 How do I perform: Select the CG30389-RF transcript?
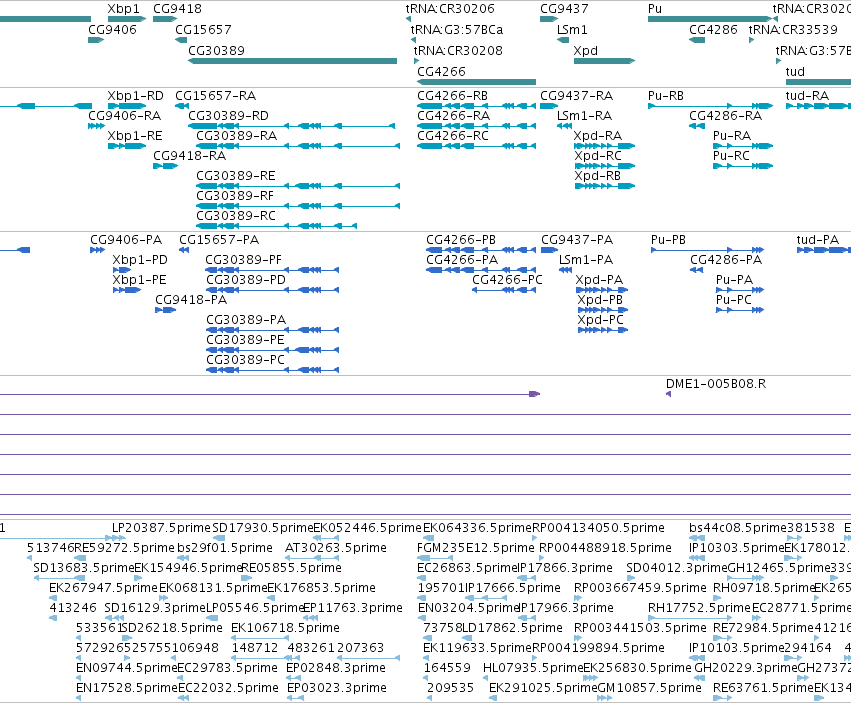[298, 206]
